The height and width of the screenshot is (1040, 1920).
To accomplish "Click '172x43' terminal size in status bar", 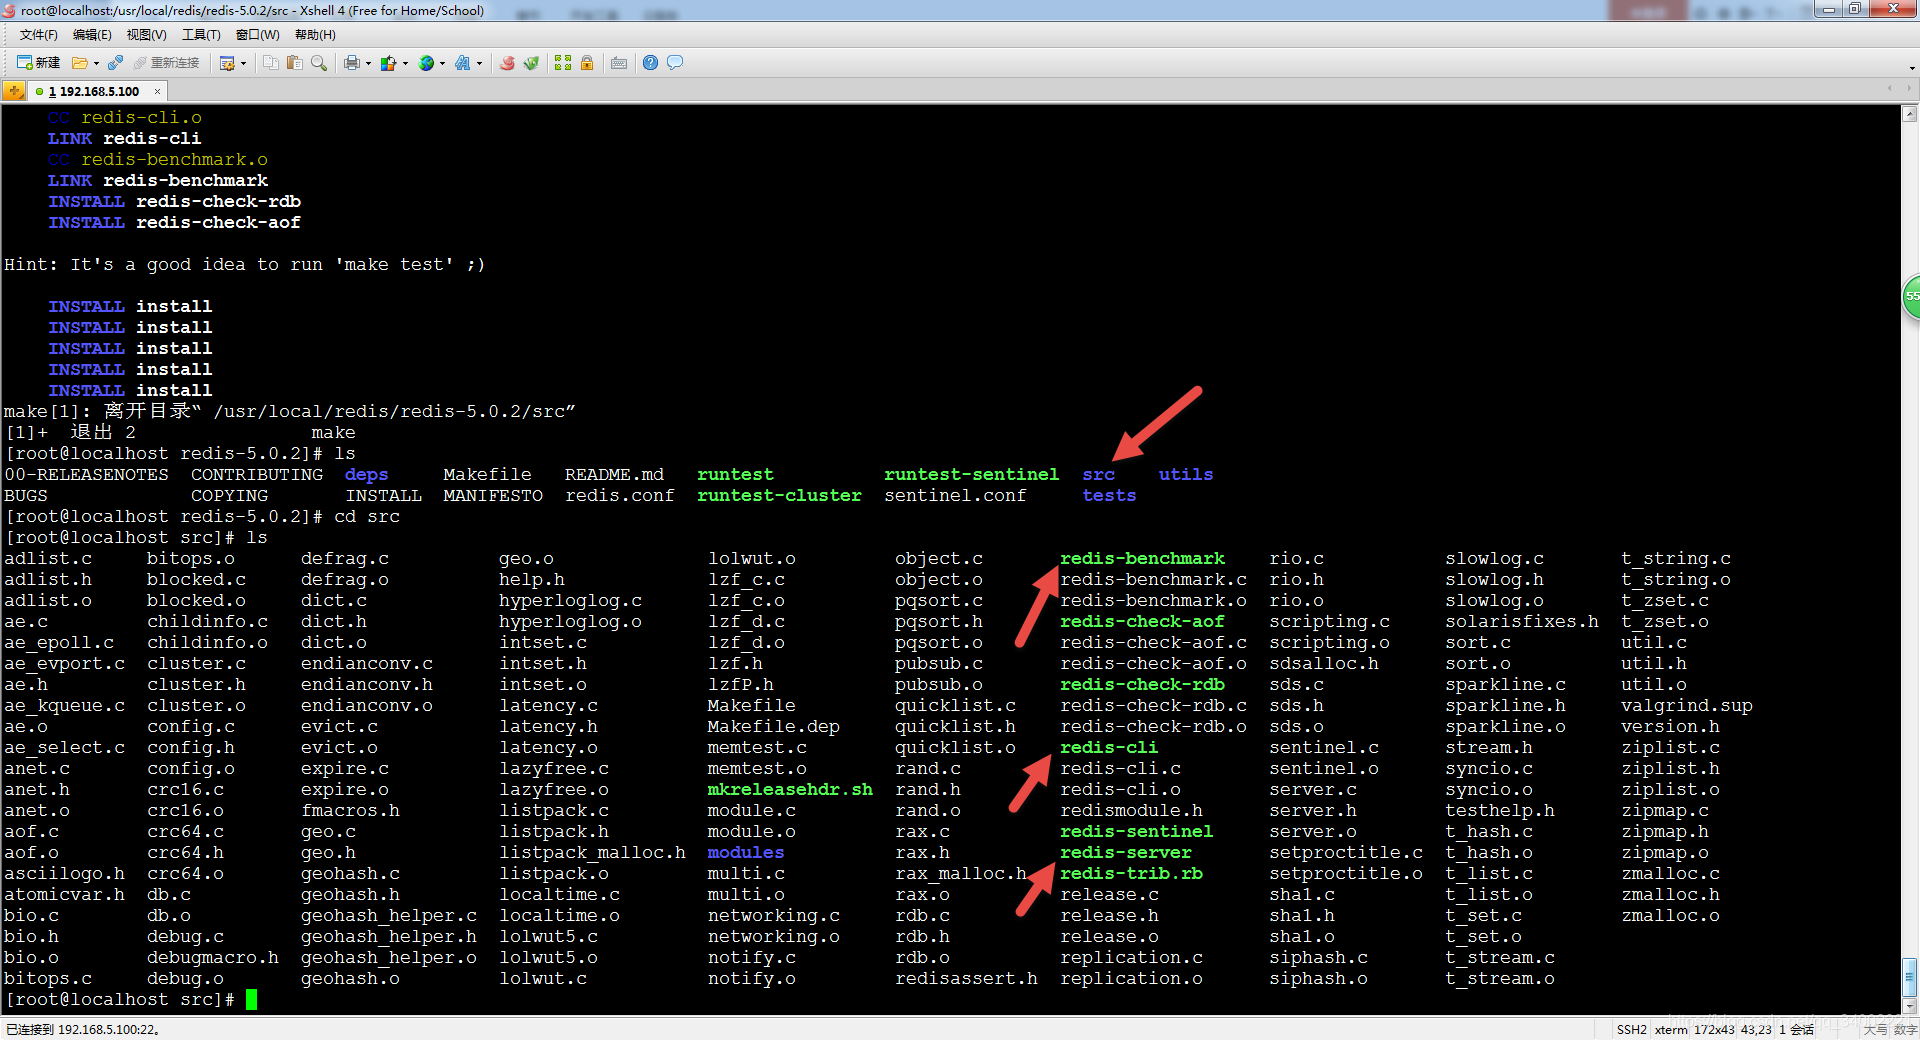I will (1714, 1030).
